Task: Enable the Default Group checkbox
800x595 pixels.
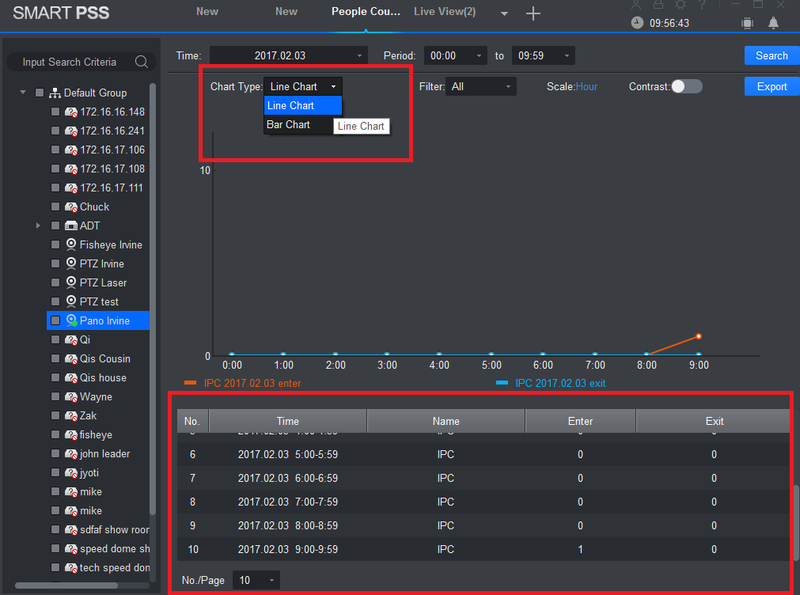Action: point(40,93)
